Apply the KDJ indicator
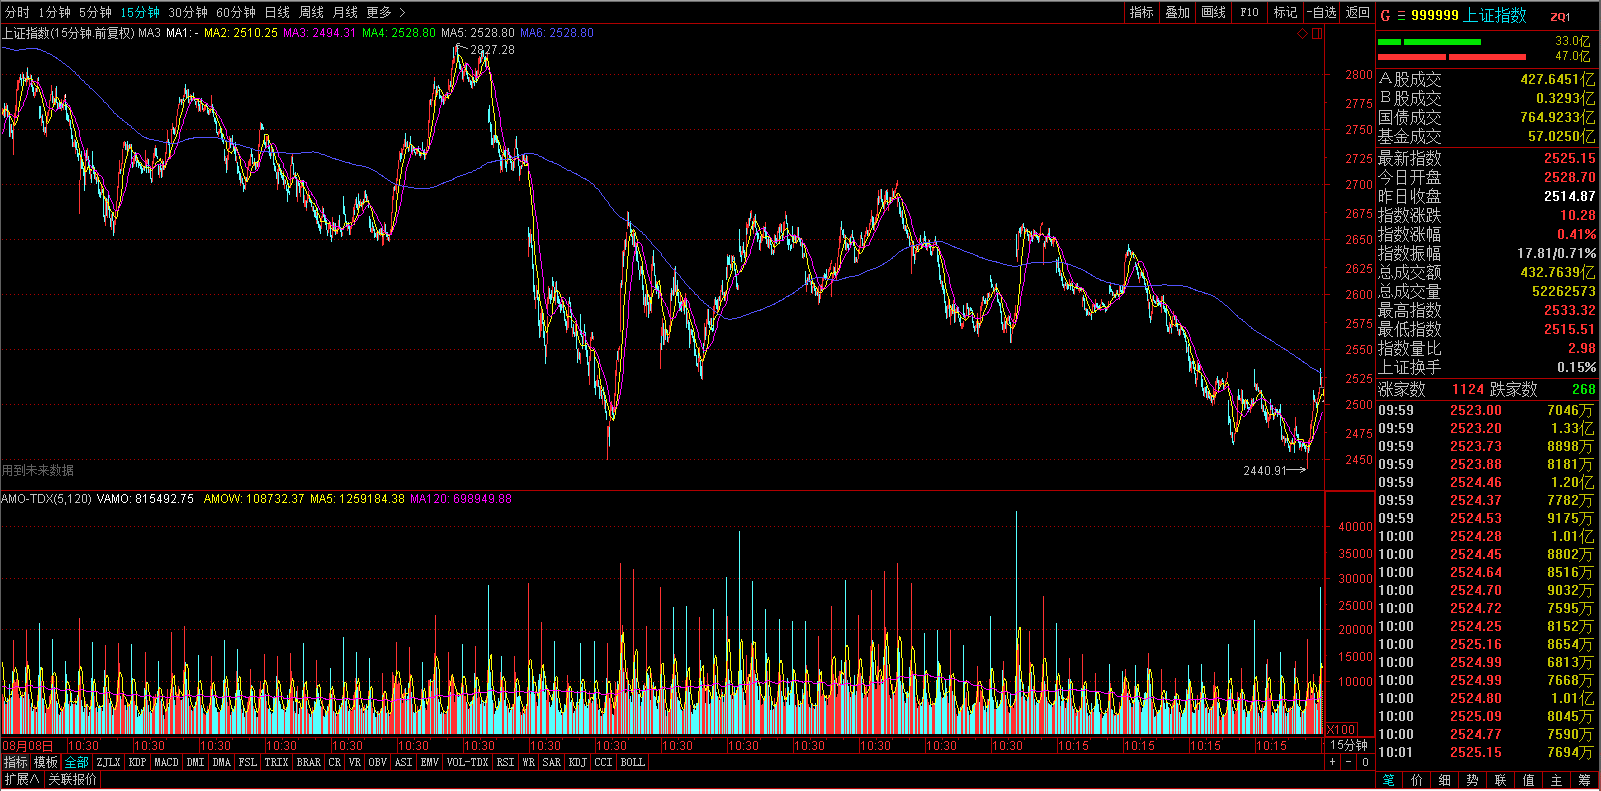This screenshot has height=791, width=1601. click(577, 762)
